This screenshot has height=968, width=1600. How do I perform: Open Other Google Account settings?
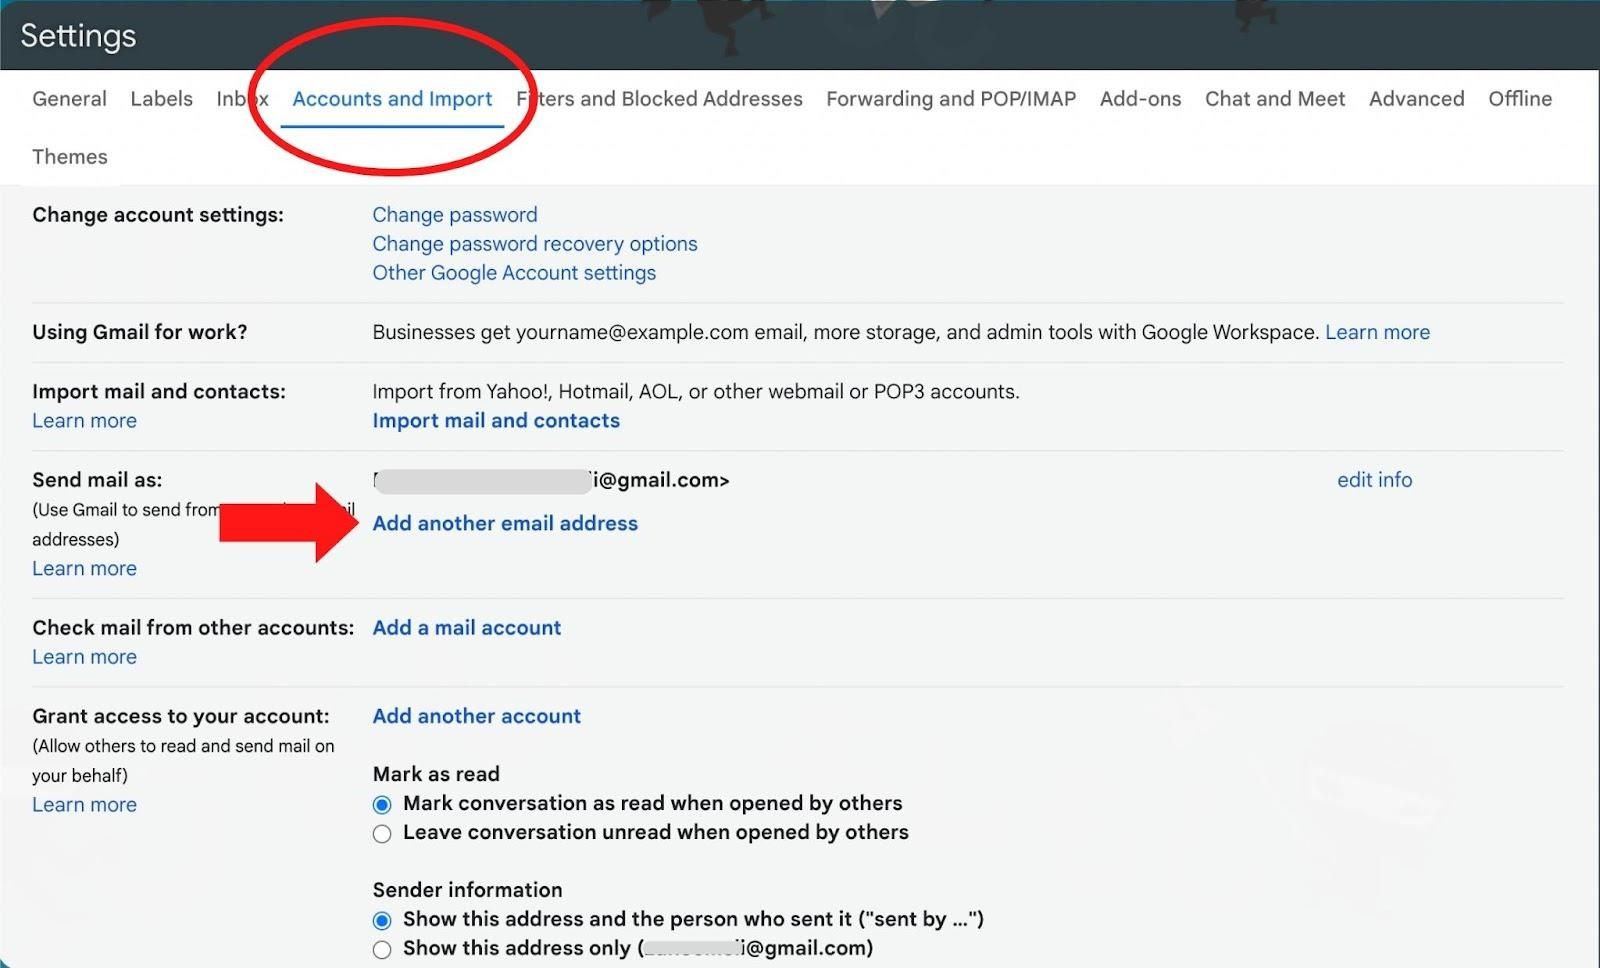[x=514, y=273]
